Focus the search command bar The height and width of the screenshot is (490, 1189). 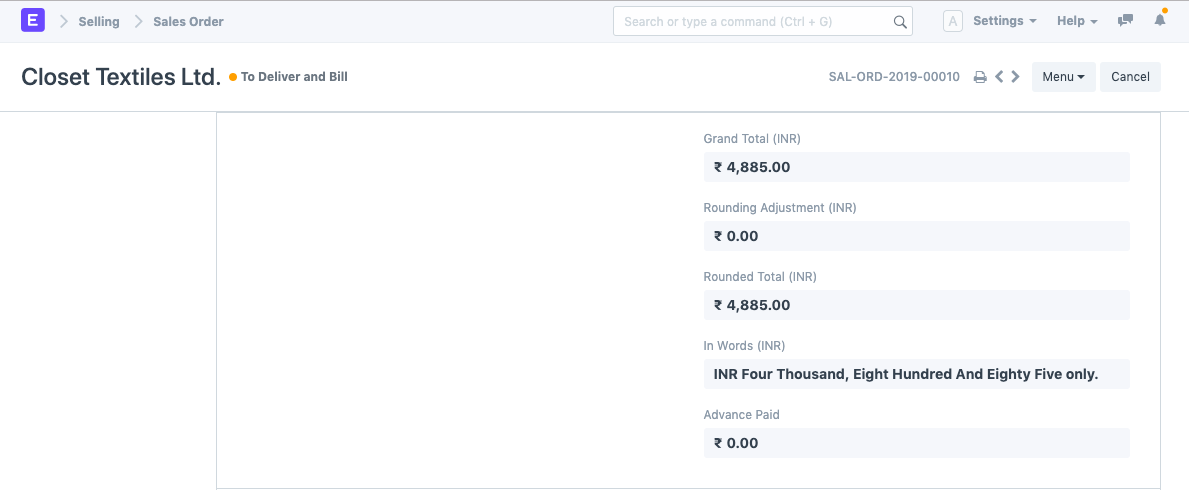755,21
